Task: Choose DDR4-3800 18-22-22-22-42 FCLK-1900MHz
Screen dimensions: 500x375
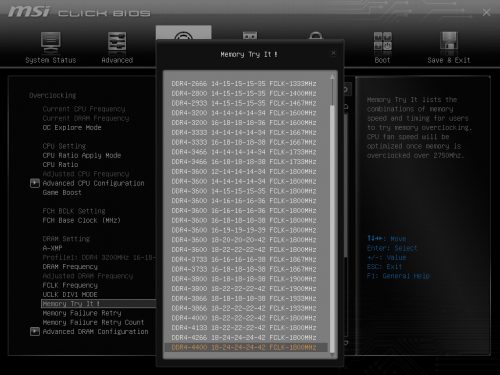Action: tap(244, 289)
